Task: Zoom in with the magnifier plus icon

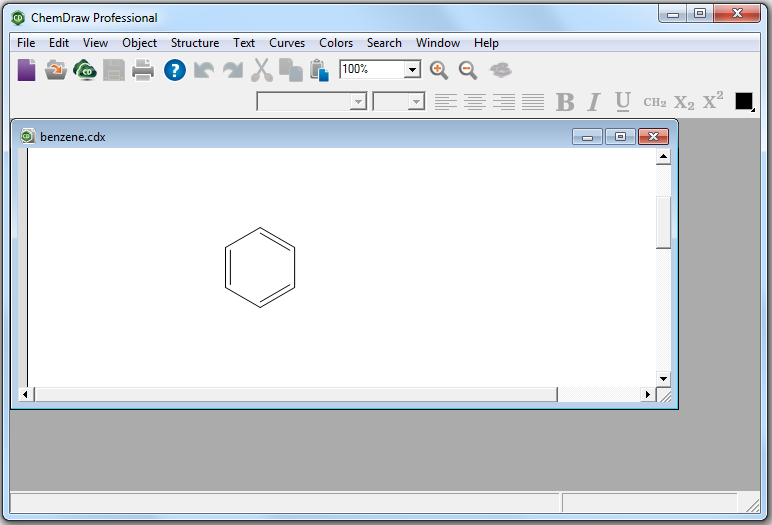Action: coord(439,70)
